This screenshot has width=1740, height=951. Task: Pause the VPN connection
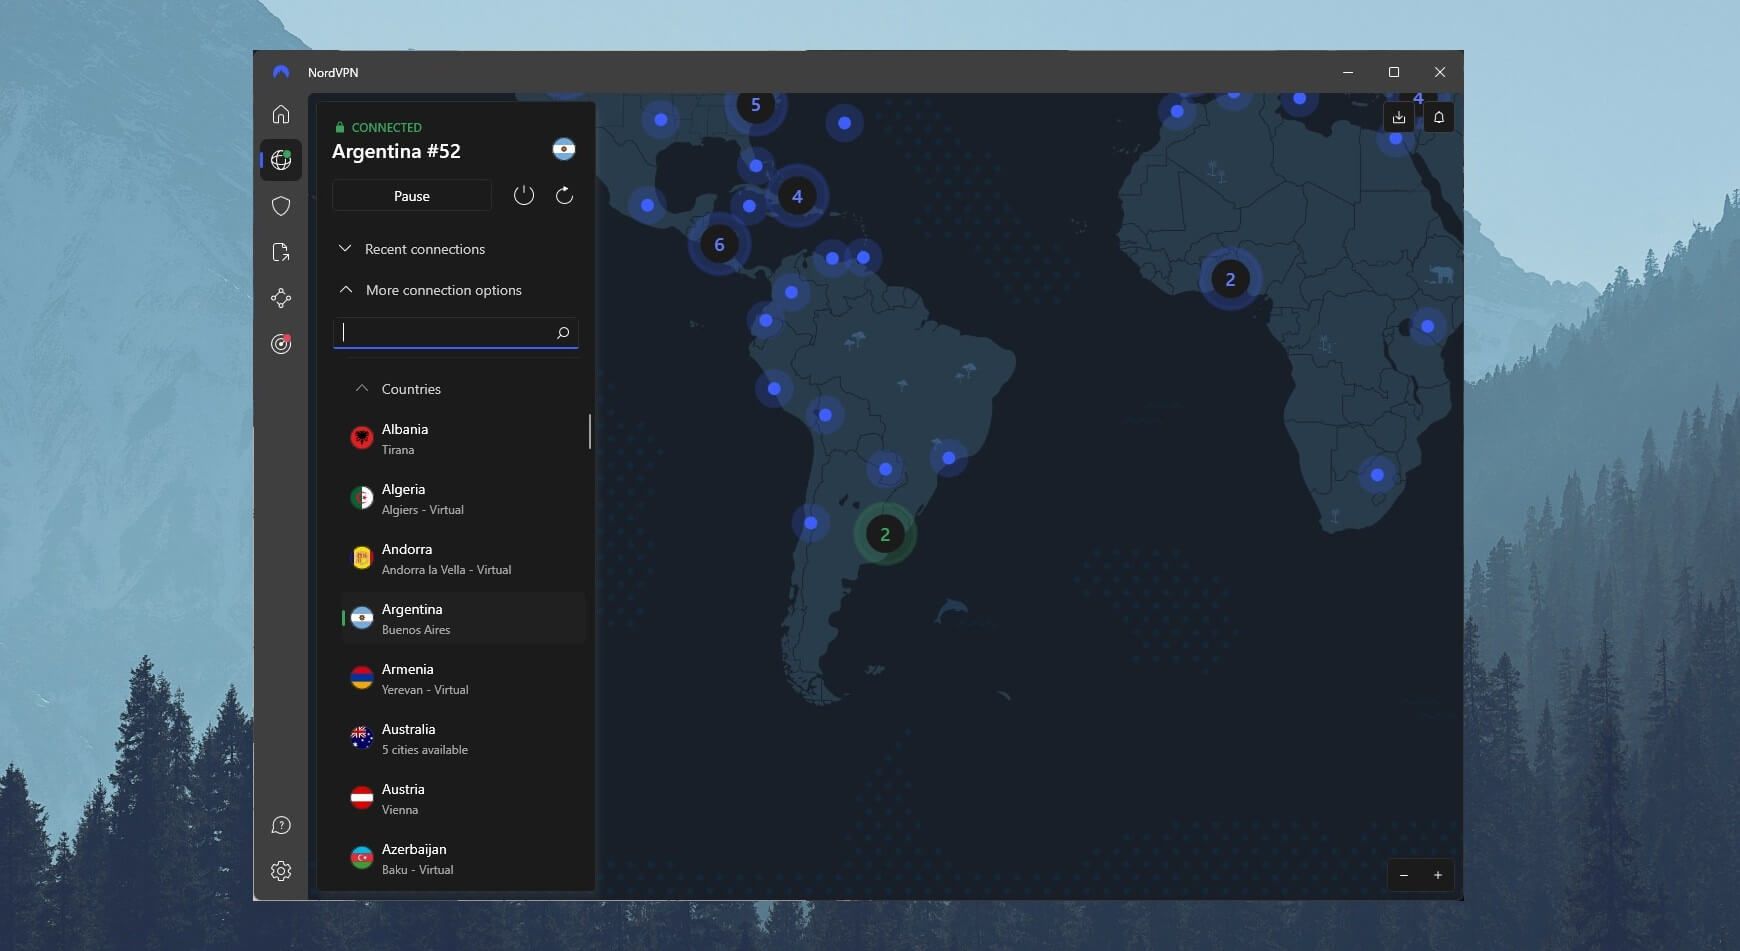pos(412,196)
